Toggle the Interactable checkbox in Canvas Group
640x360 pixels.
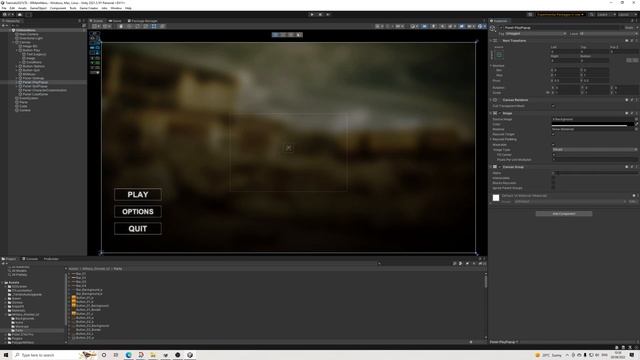point(553,178)
